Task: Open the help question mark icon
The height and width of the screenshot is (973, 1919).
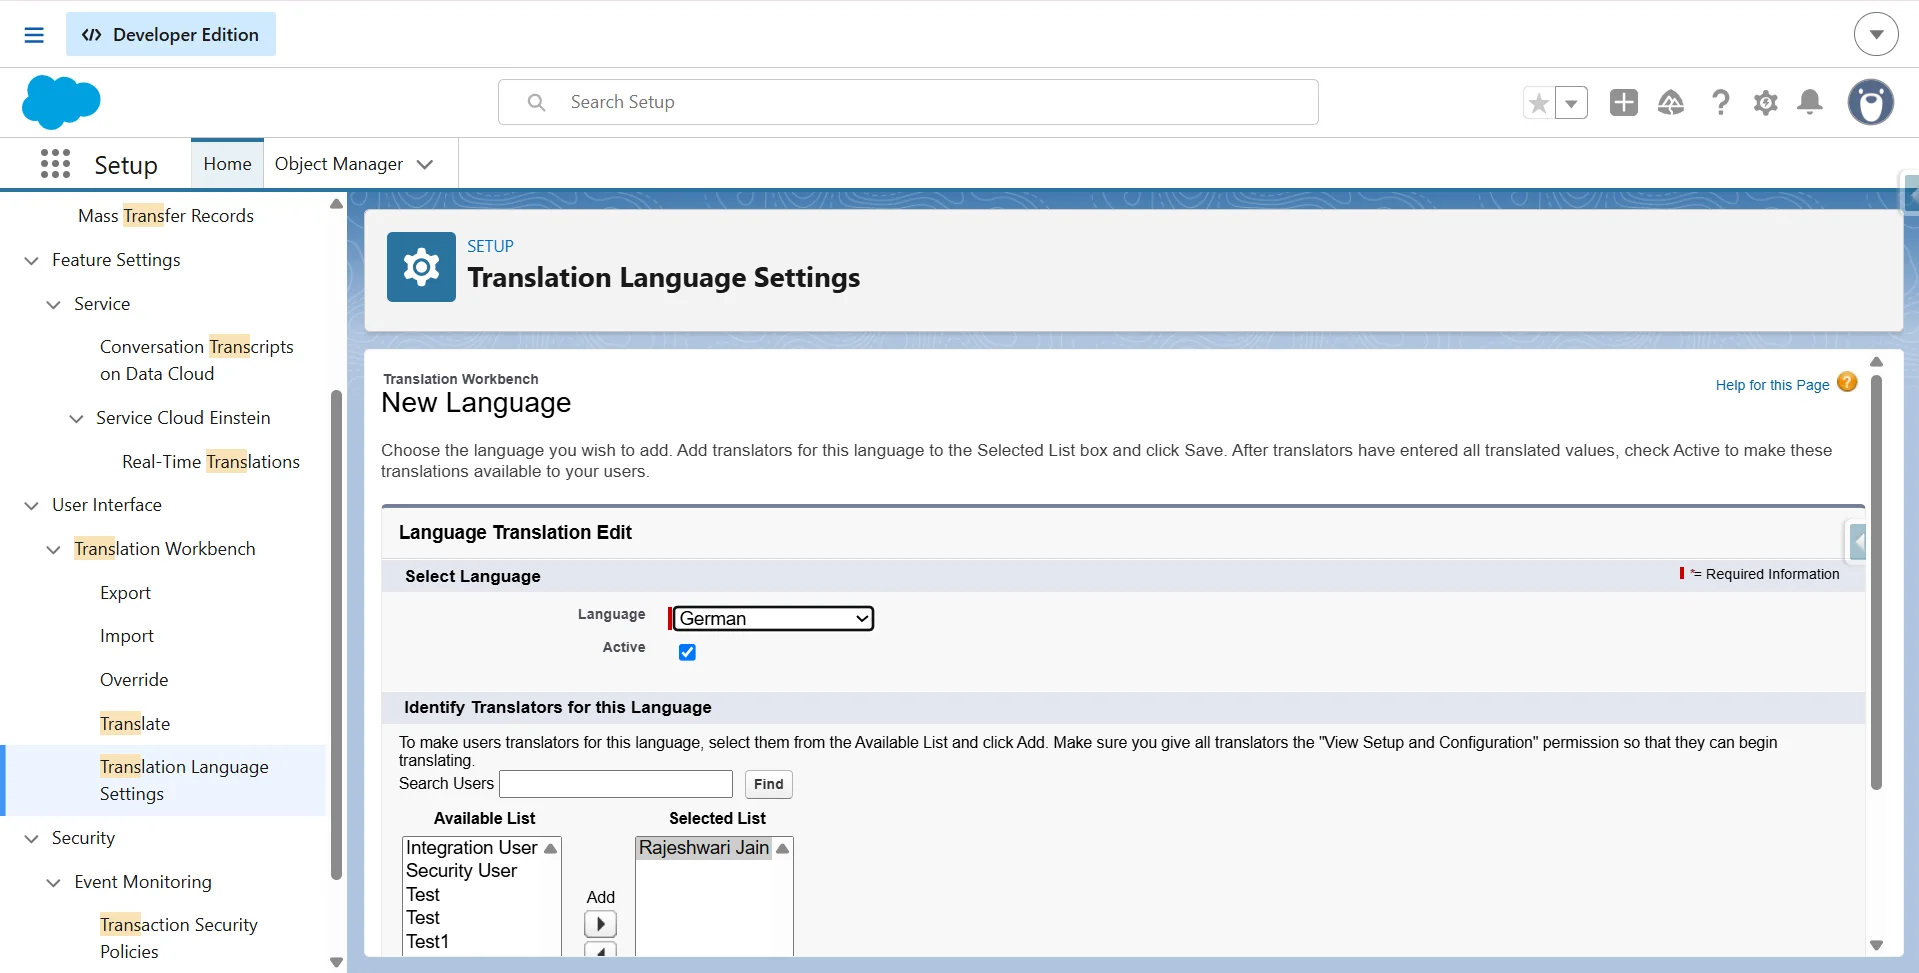Action: 1720,102
